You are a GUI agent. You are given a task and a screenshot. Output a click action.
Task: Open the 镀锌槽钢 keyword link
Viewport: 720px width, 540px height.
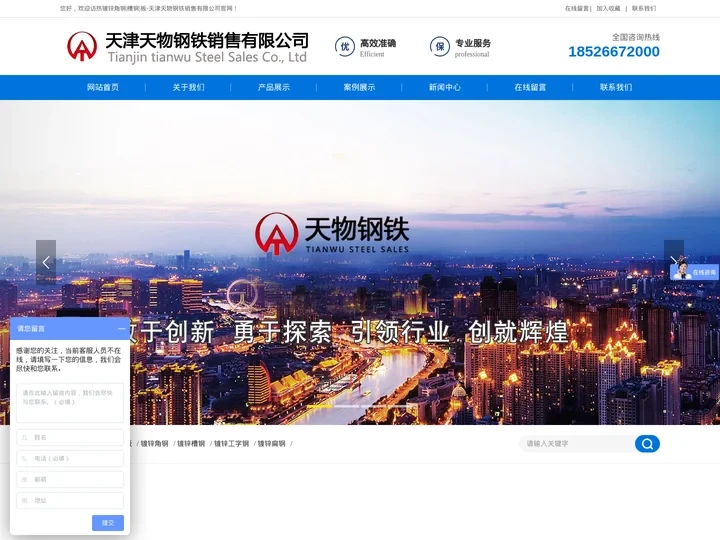click(191, 444)
